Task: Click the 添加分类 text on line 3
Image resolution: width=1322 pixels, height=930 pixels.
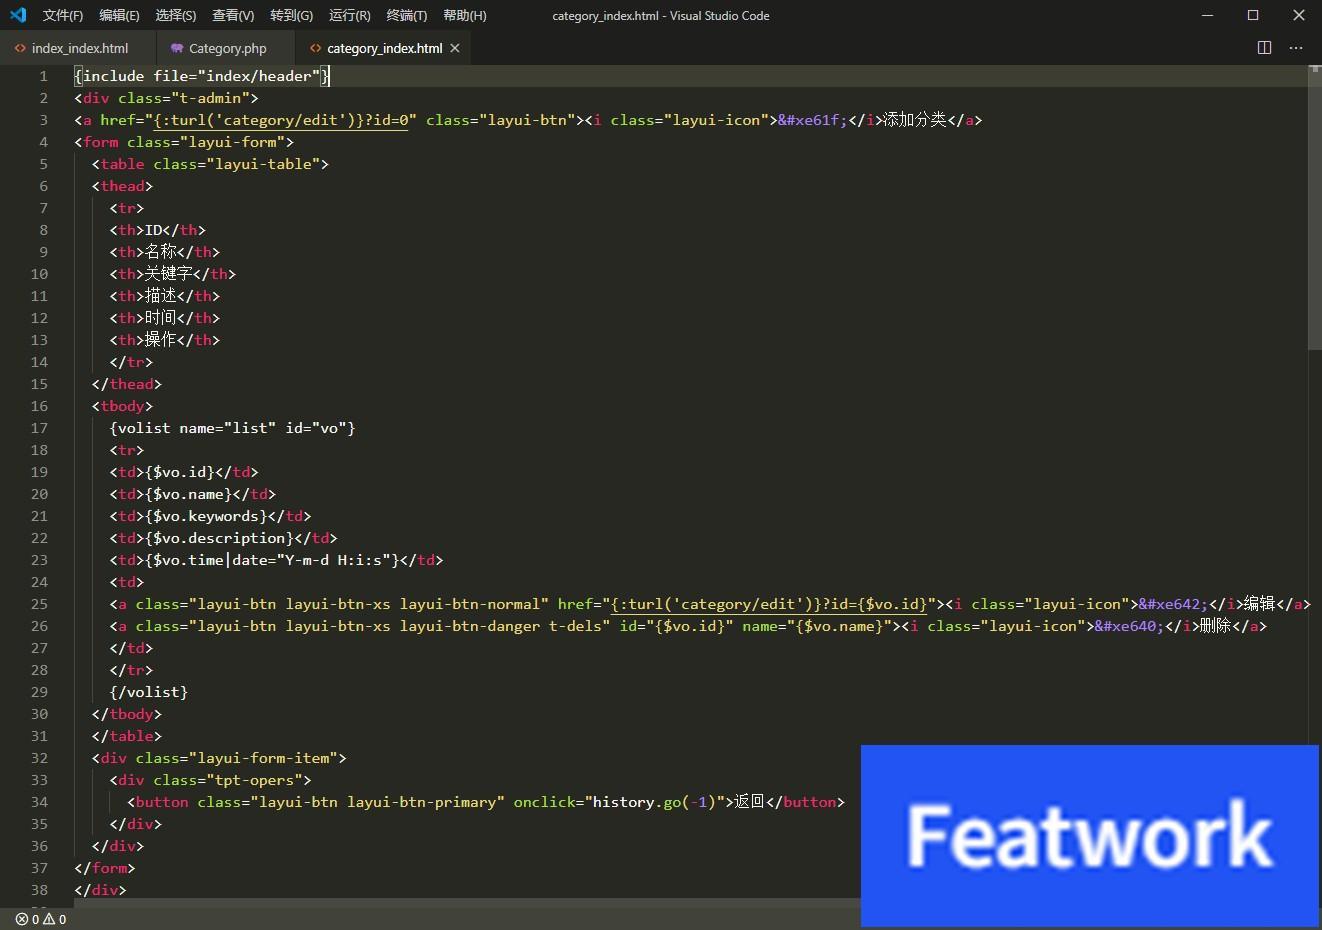Action: pos(914,120)
